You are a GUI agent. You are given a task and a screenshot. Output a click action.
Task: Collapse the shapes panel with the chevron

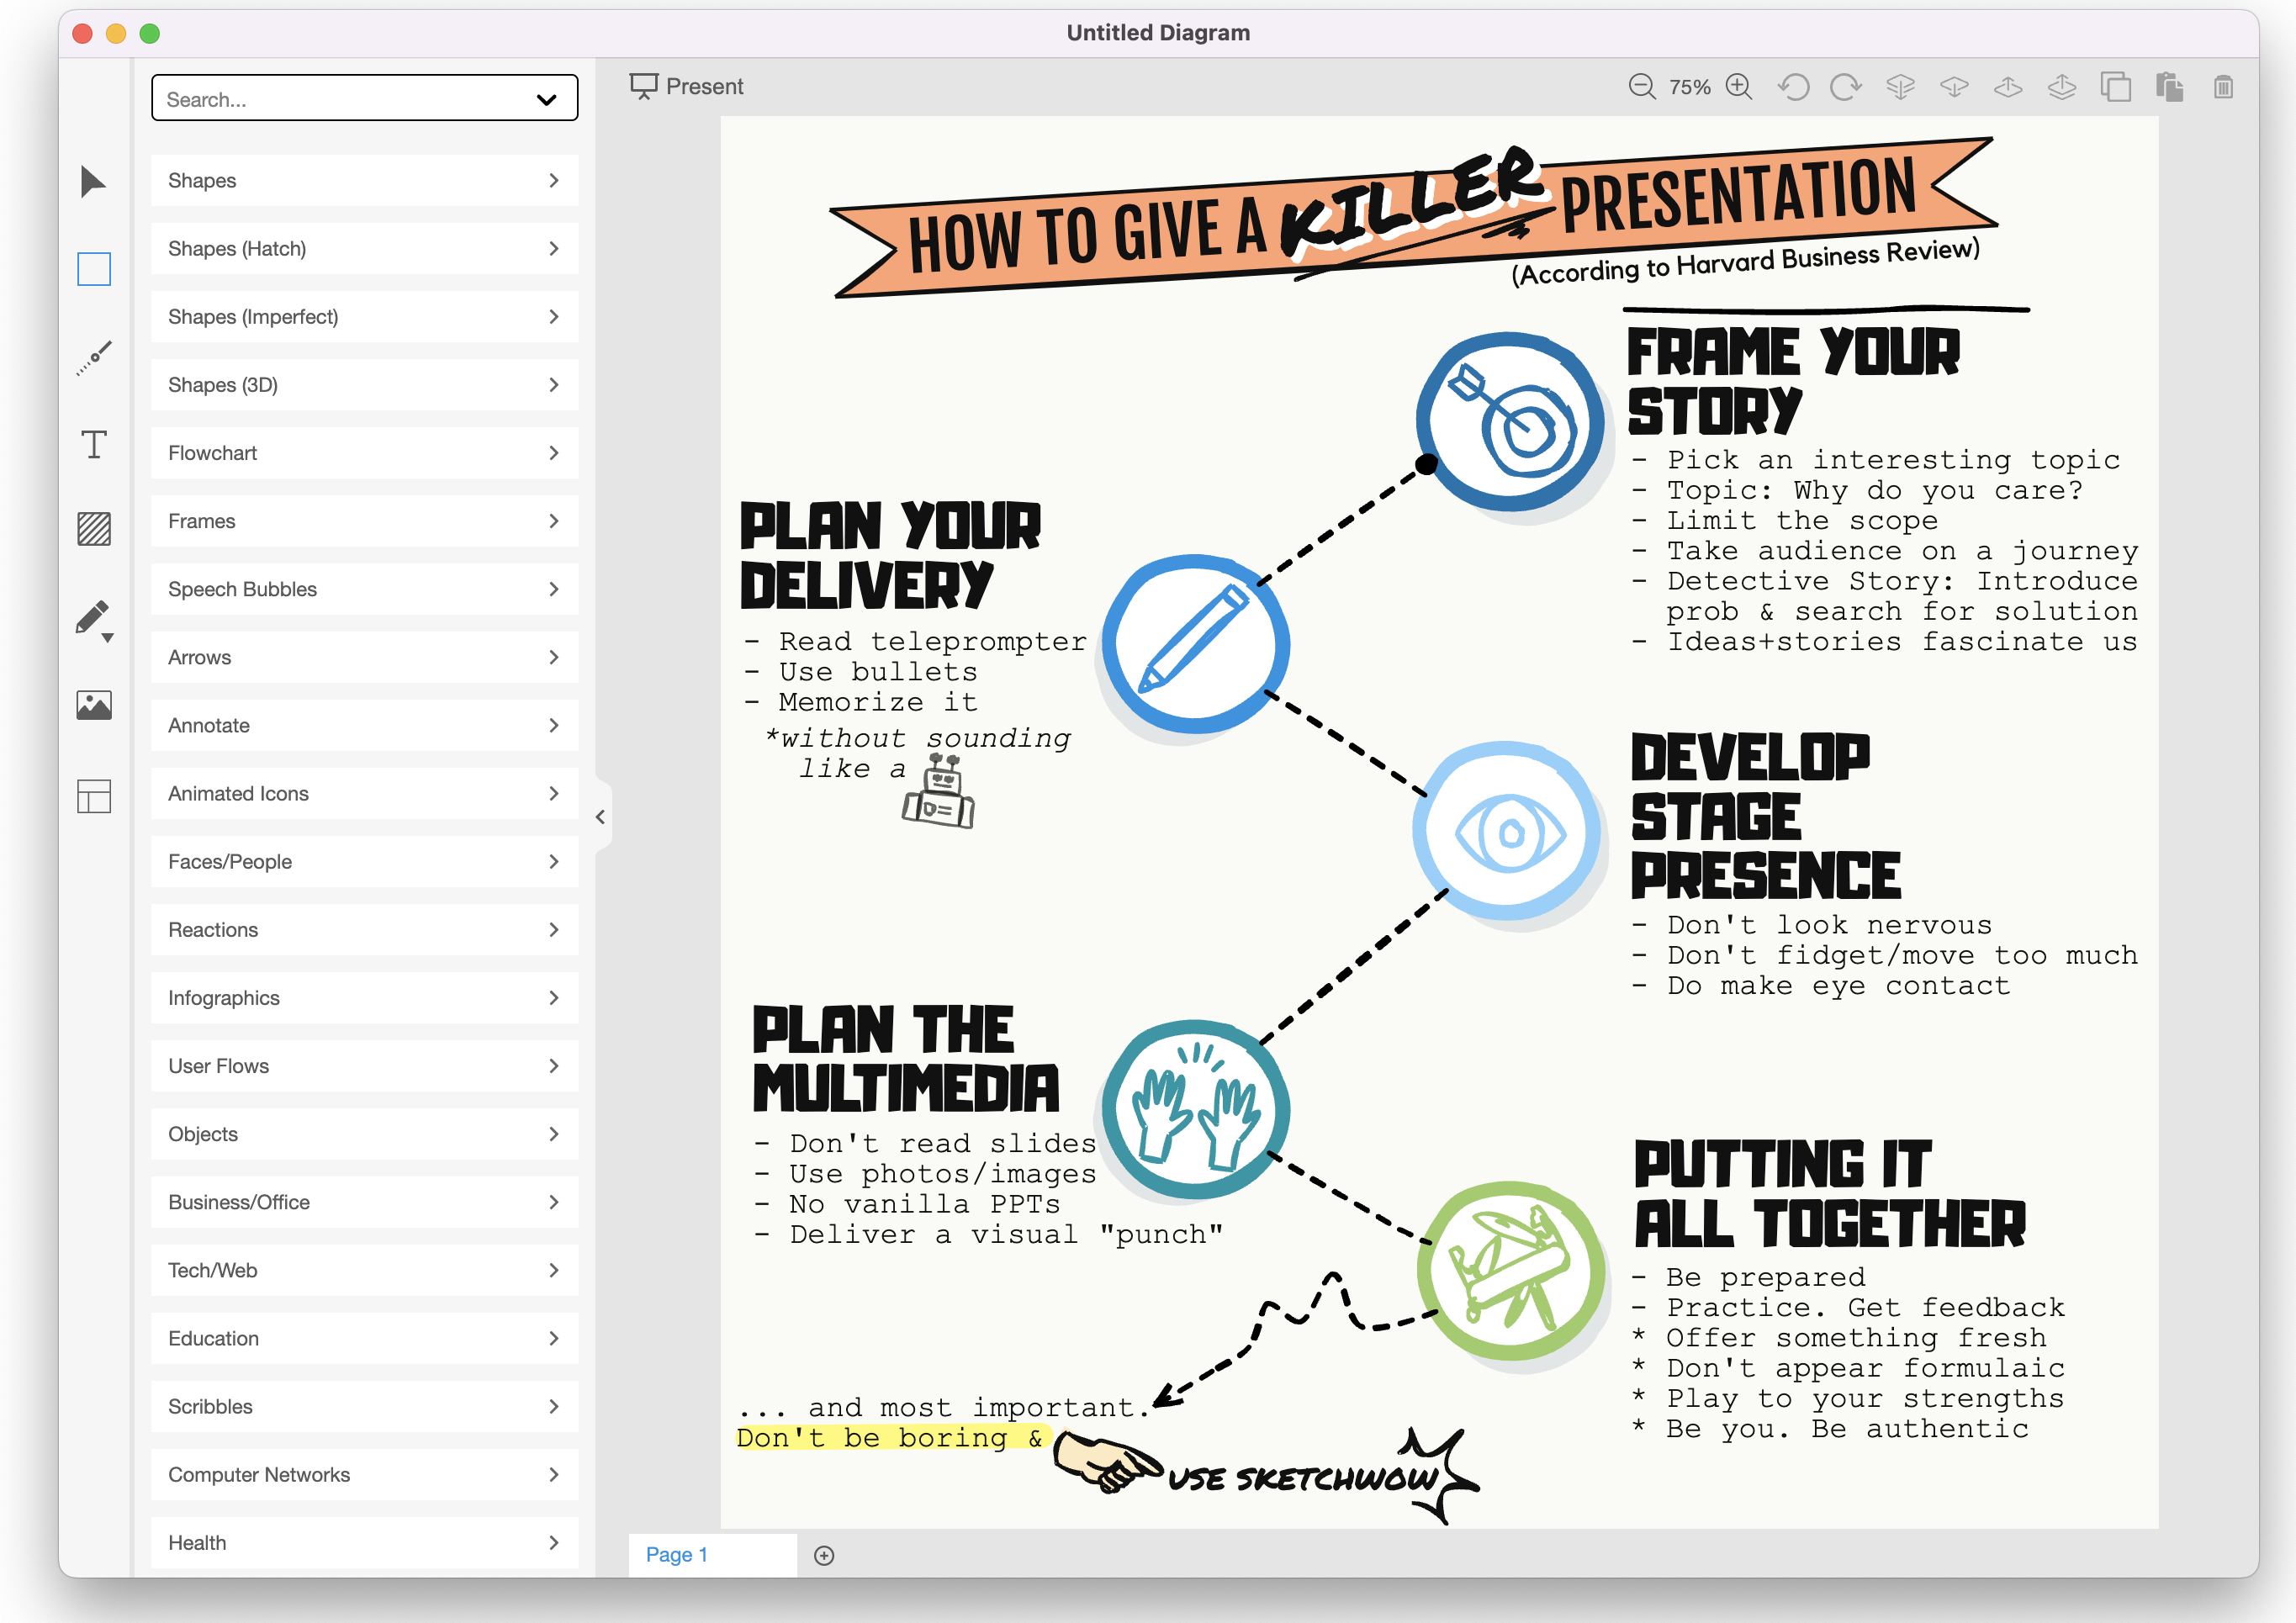[600, 817]
